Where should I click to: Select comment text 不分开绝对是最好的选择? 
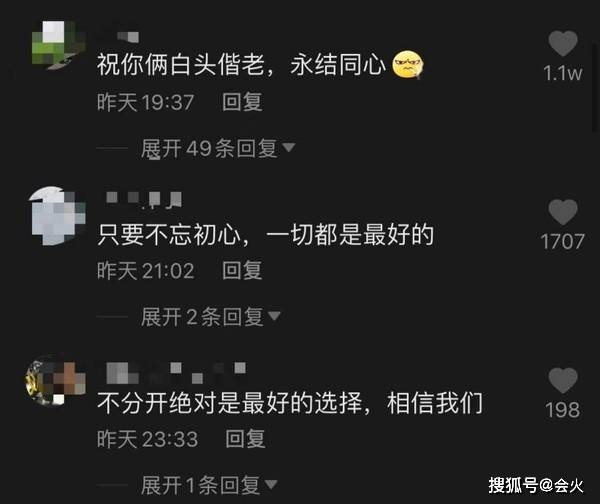[230, 403]
